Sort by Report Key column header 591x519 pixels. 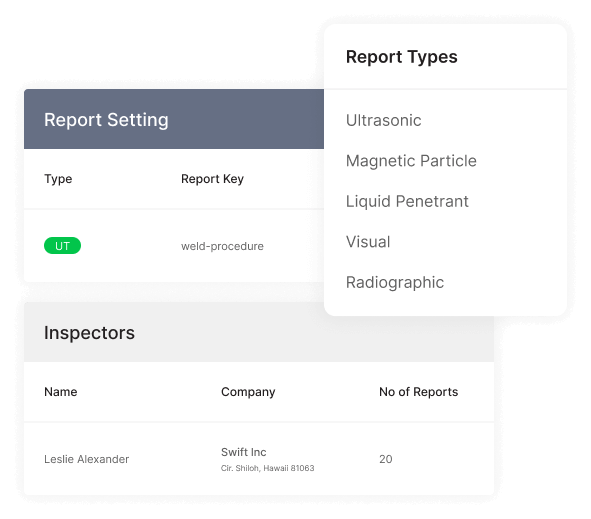212,179
